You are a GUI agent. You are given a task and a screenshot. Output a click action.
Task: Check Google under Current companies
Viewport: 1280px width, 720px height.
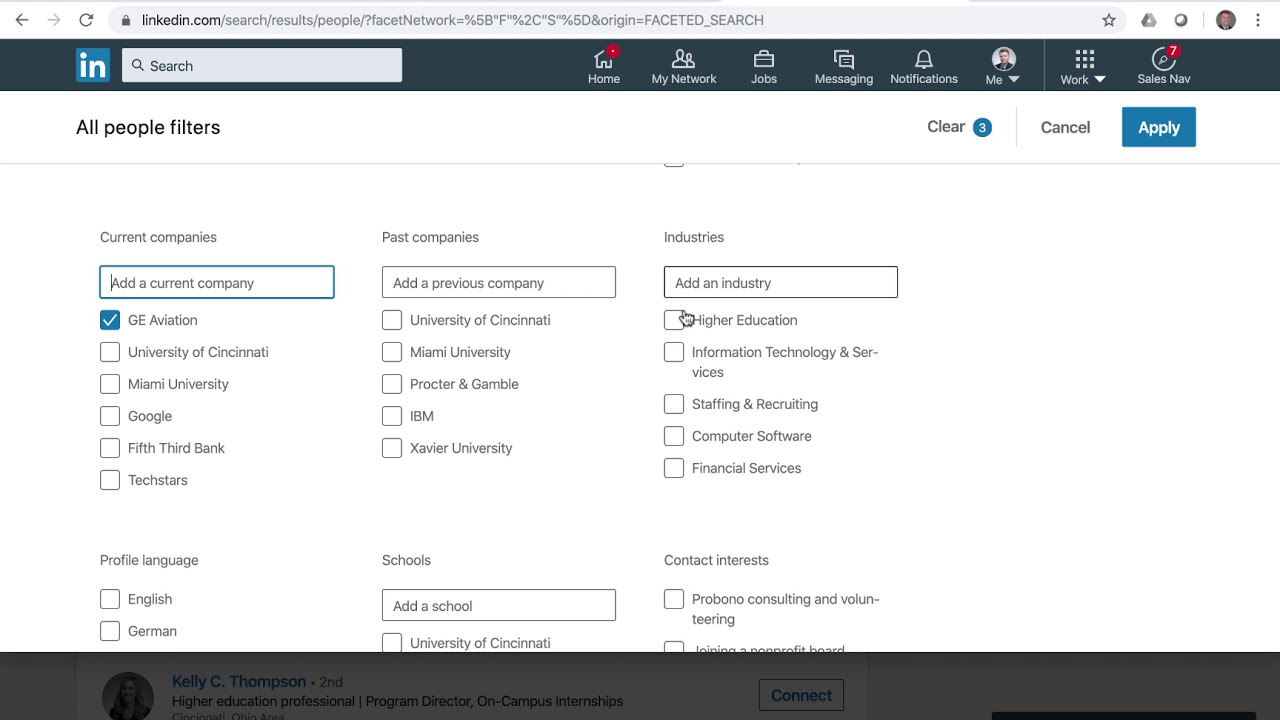click(110, 416)
